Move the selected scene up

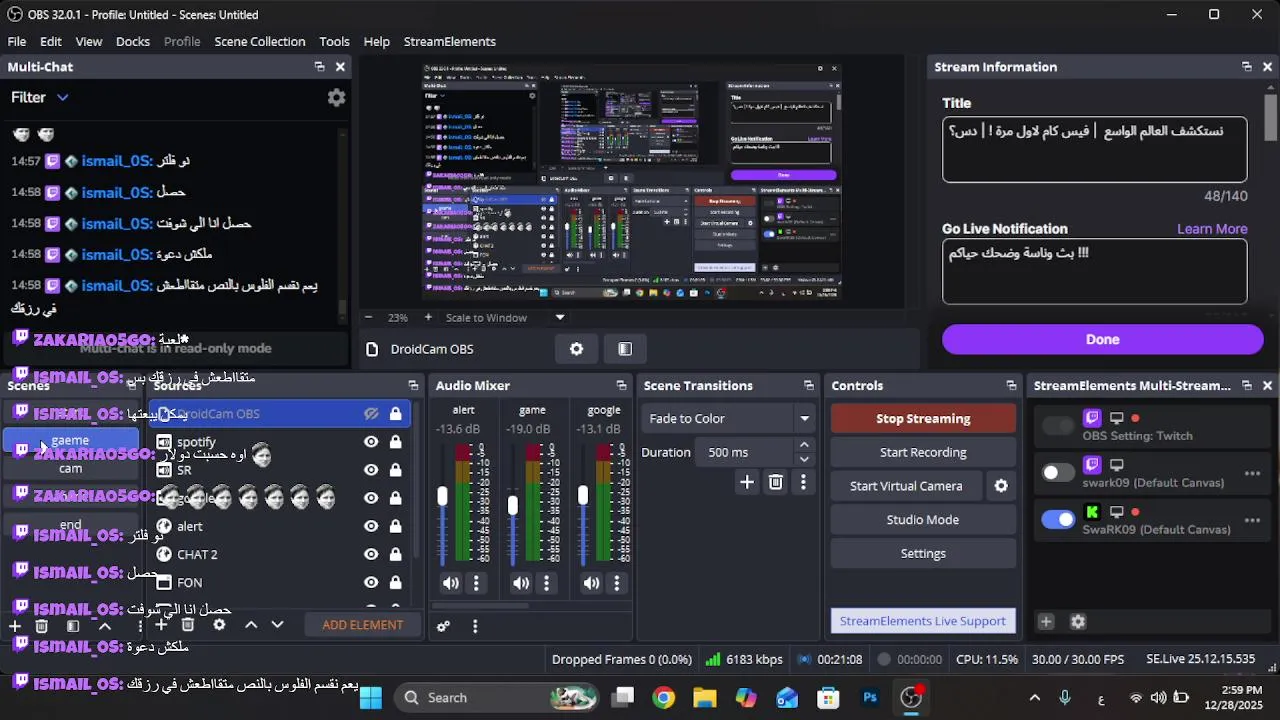point(104,626)
